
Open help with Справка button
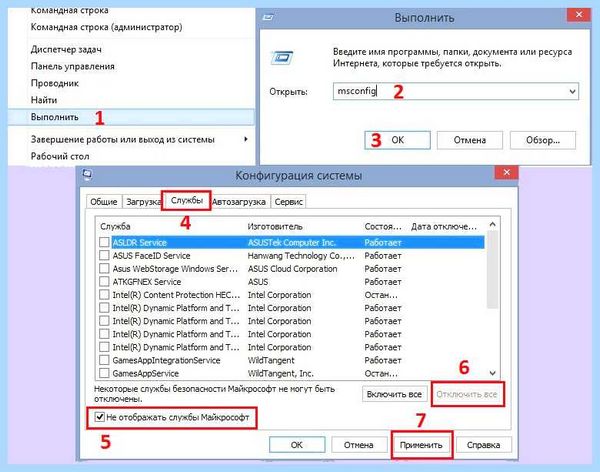[x=483, y=445]
